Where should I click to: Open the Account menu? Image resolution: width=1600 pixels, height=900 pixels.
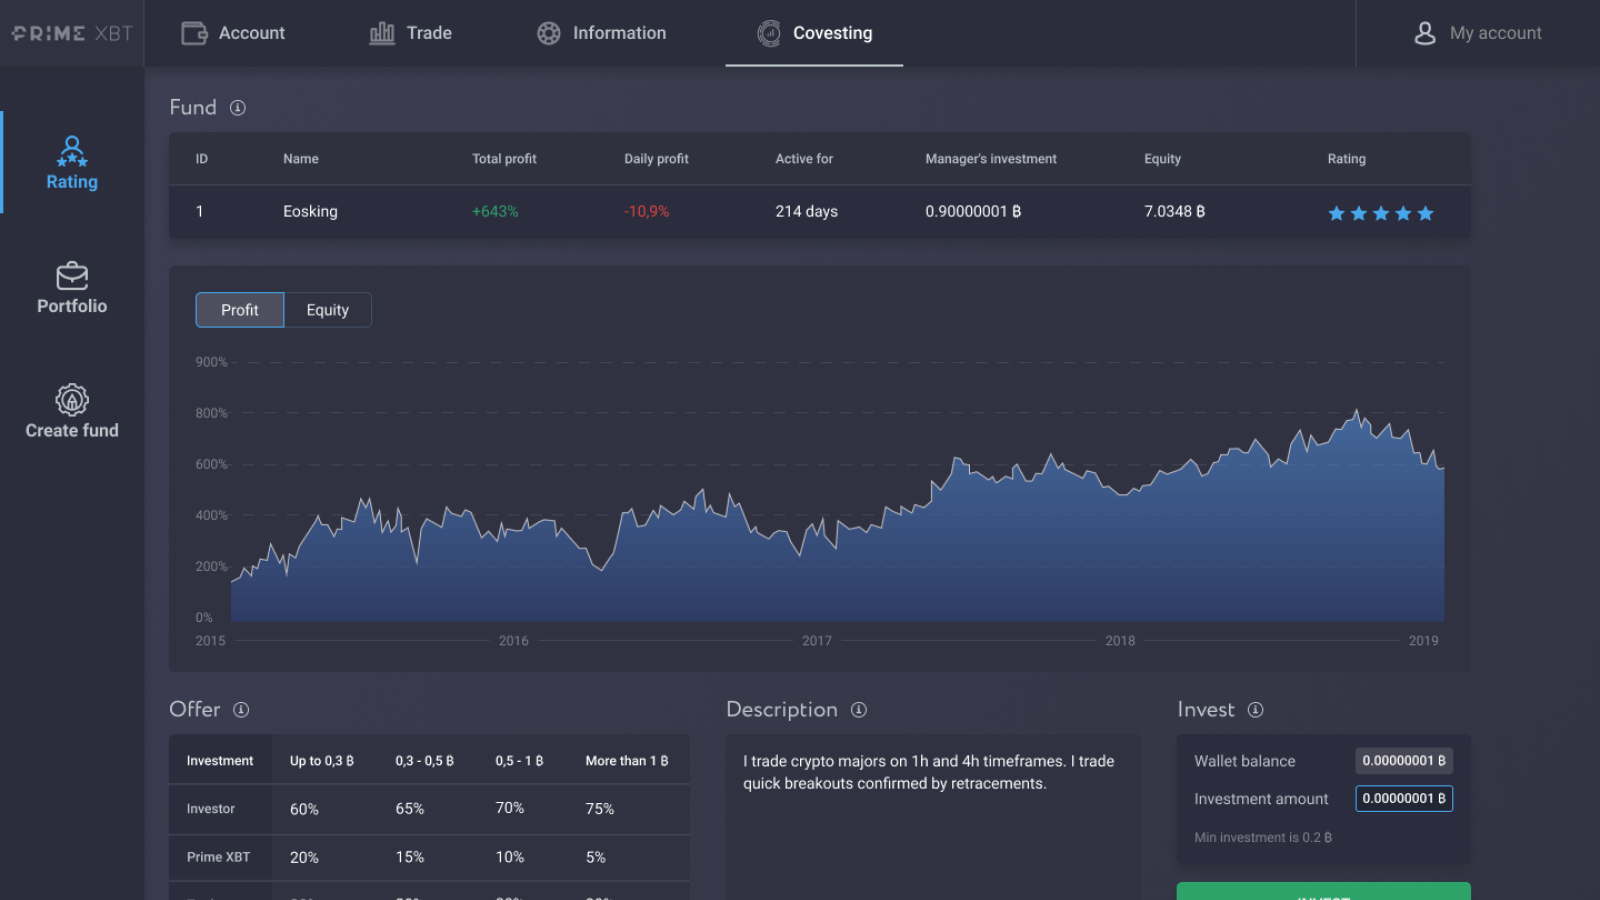click(x=233, y=33)
